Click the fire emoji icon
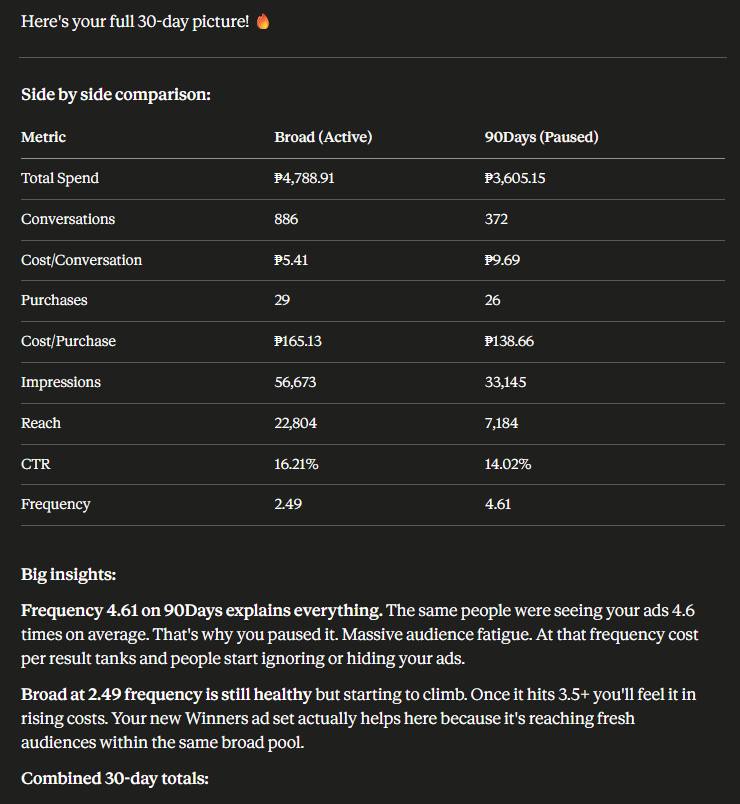Viewport: 740px width, 804px height. pos(263,22)
